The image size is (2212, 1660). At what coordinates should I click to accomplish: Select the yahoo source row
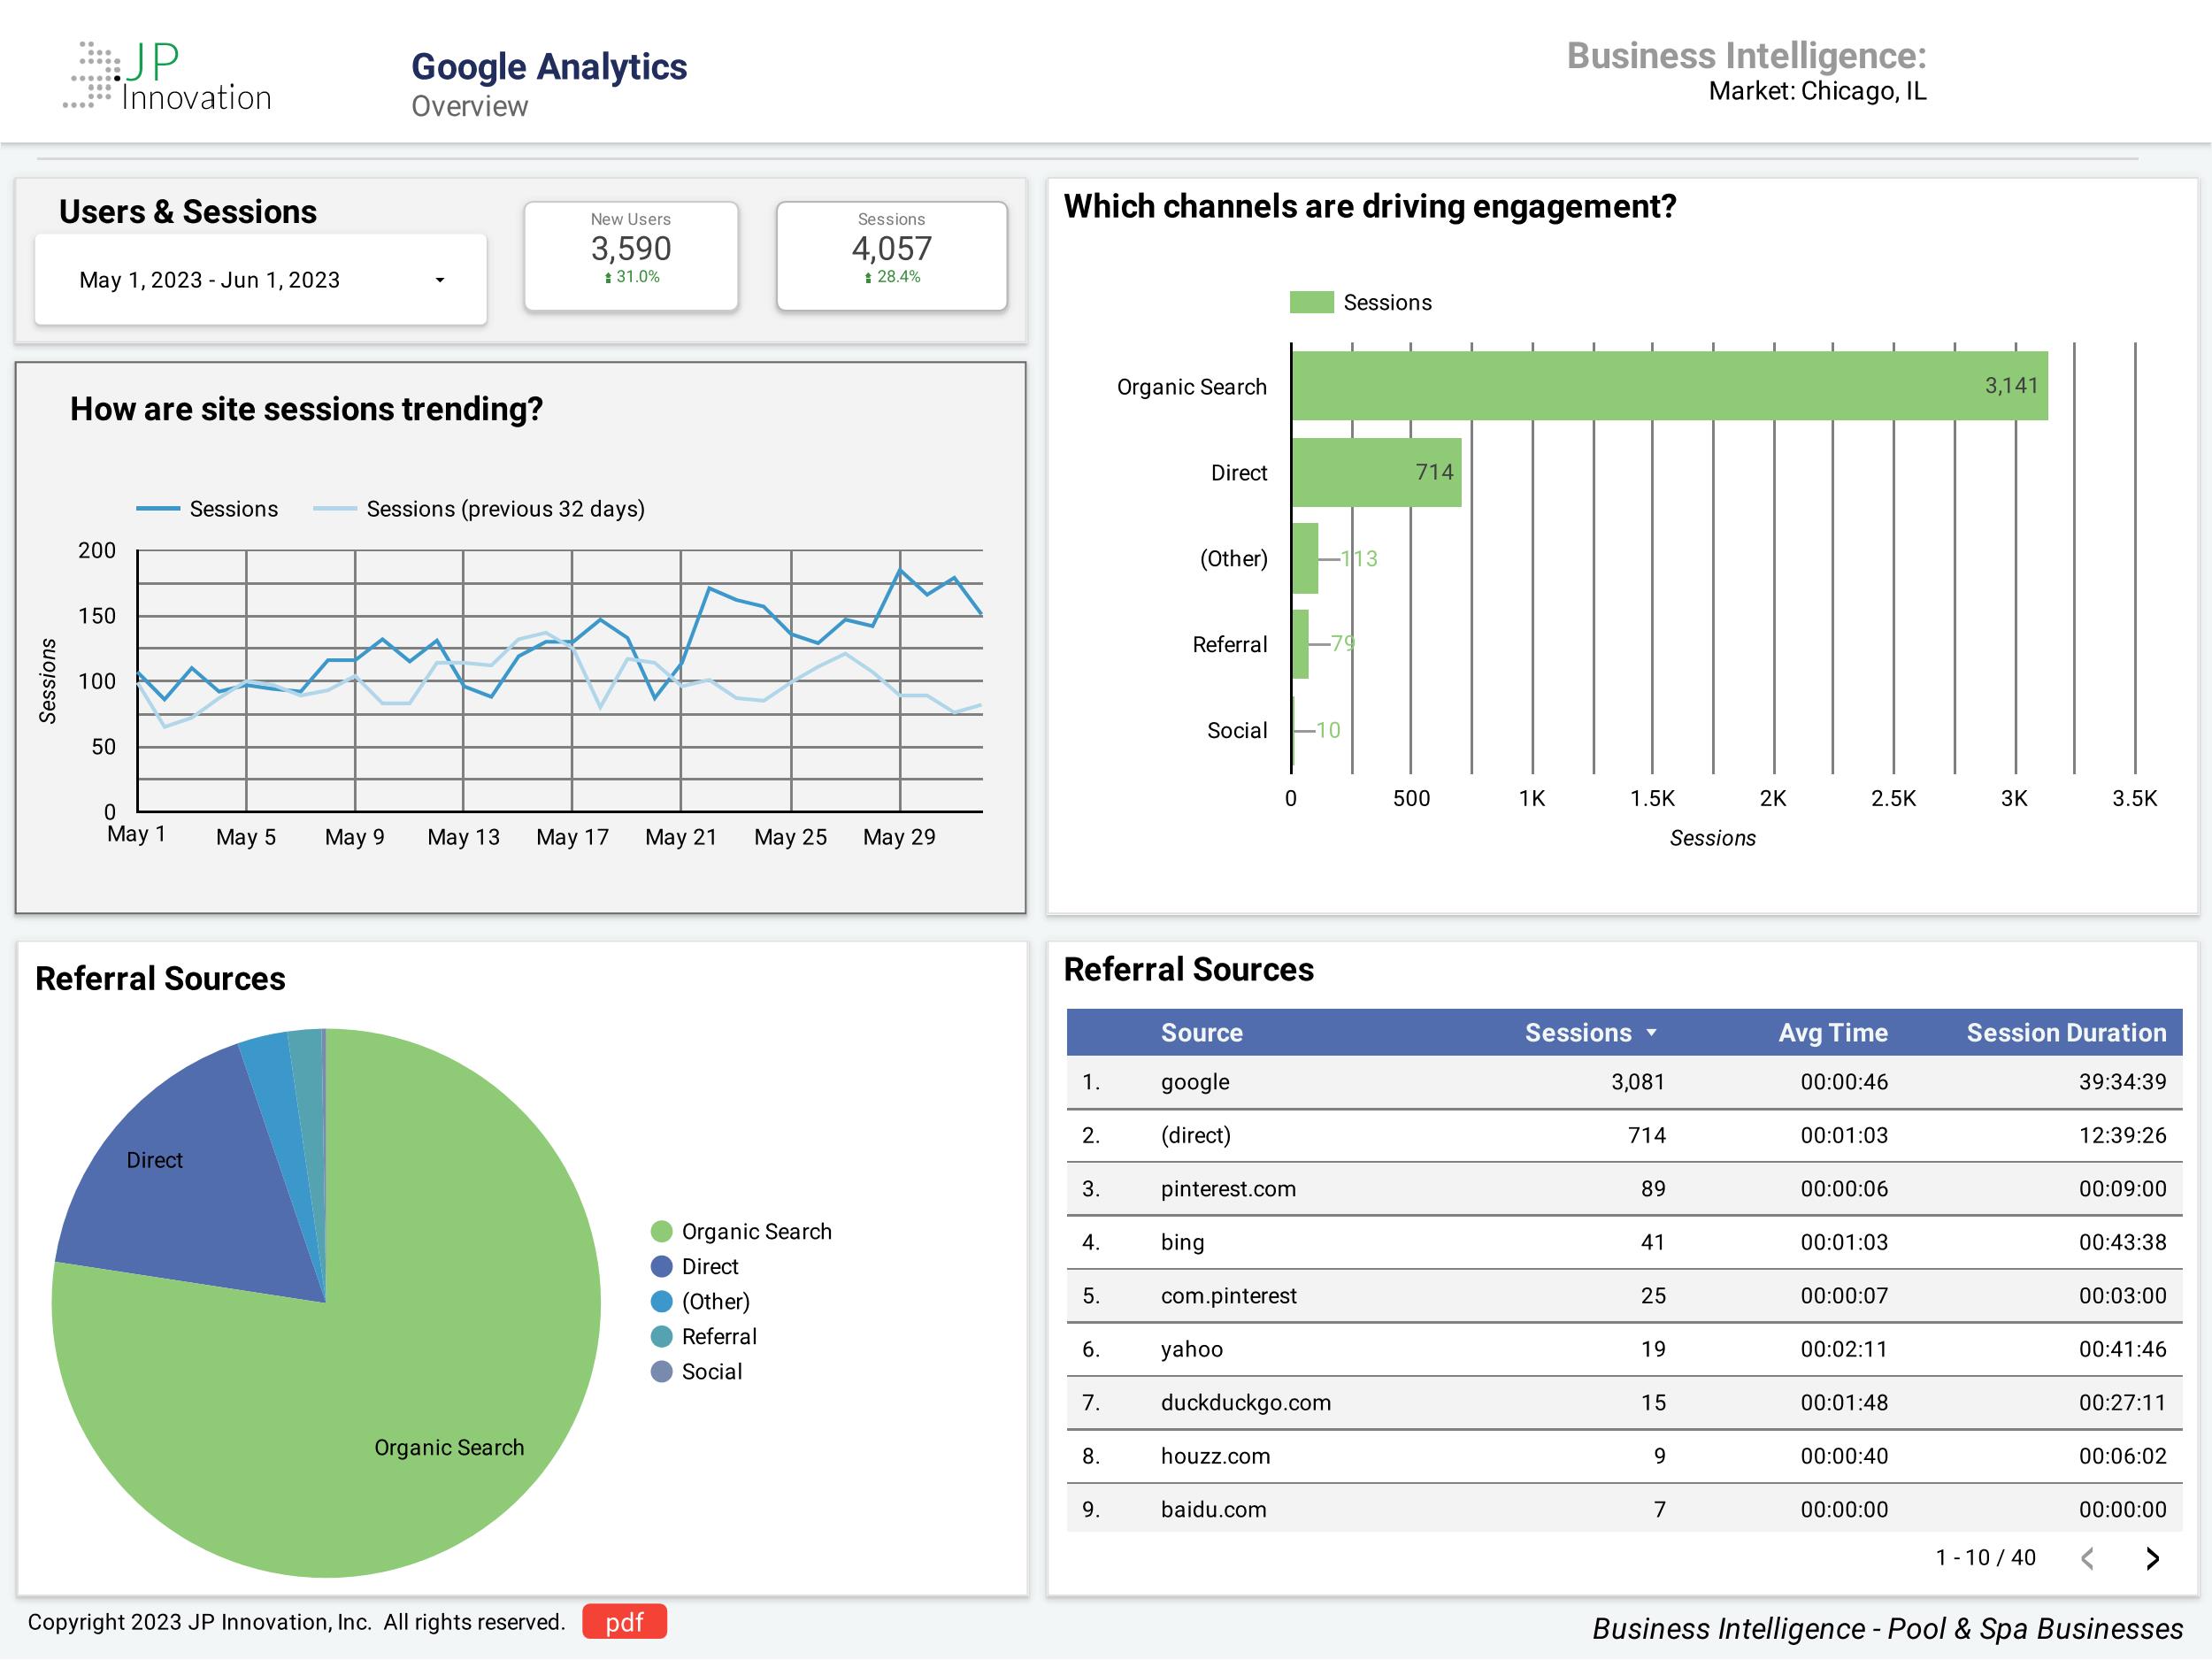(x=1624, y=1349)
